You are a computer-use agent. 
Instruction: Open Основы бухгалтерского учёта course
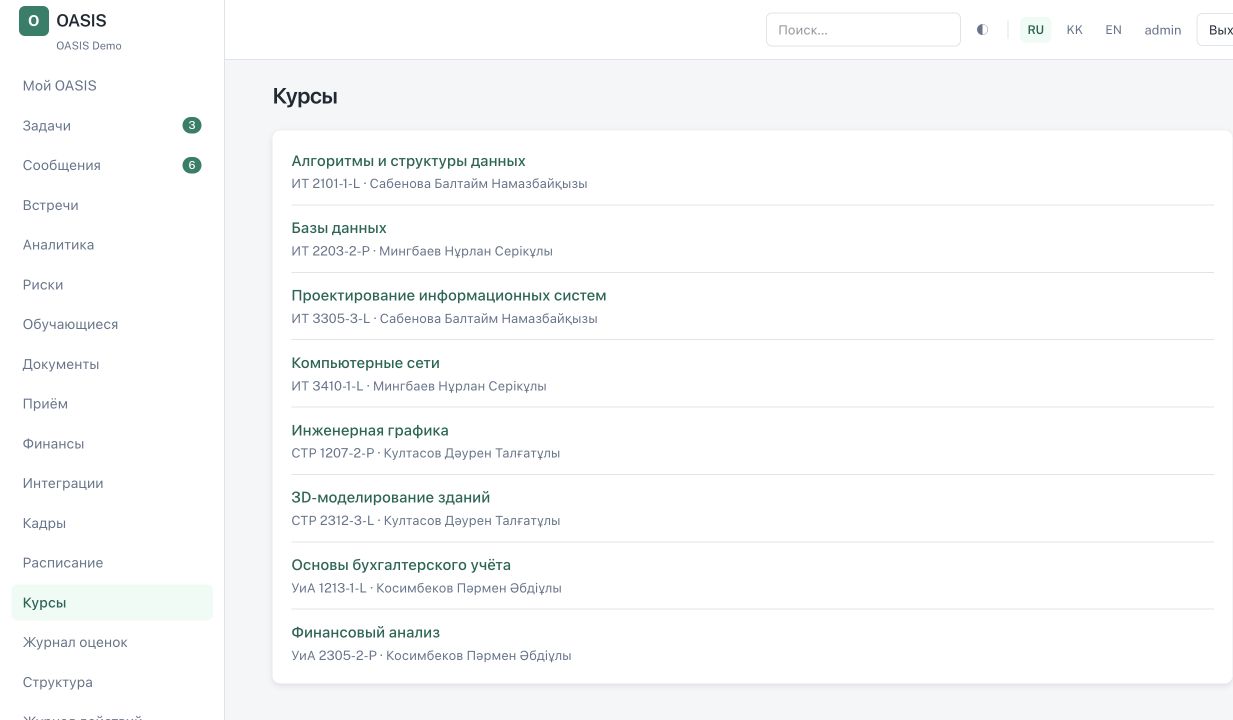click(401, 565)
